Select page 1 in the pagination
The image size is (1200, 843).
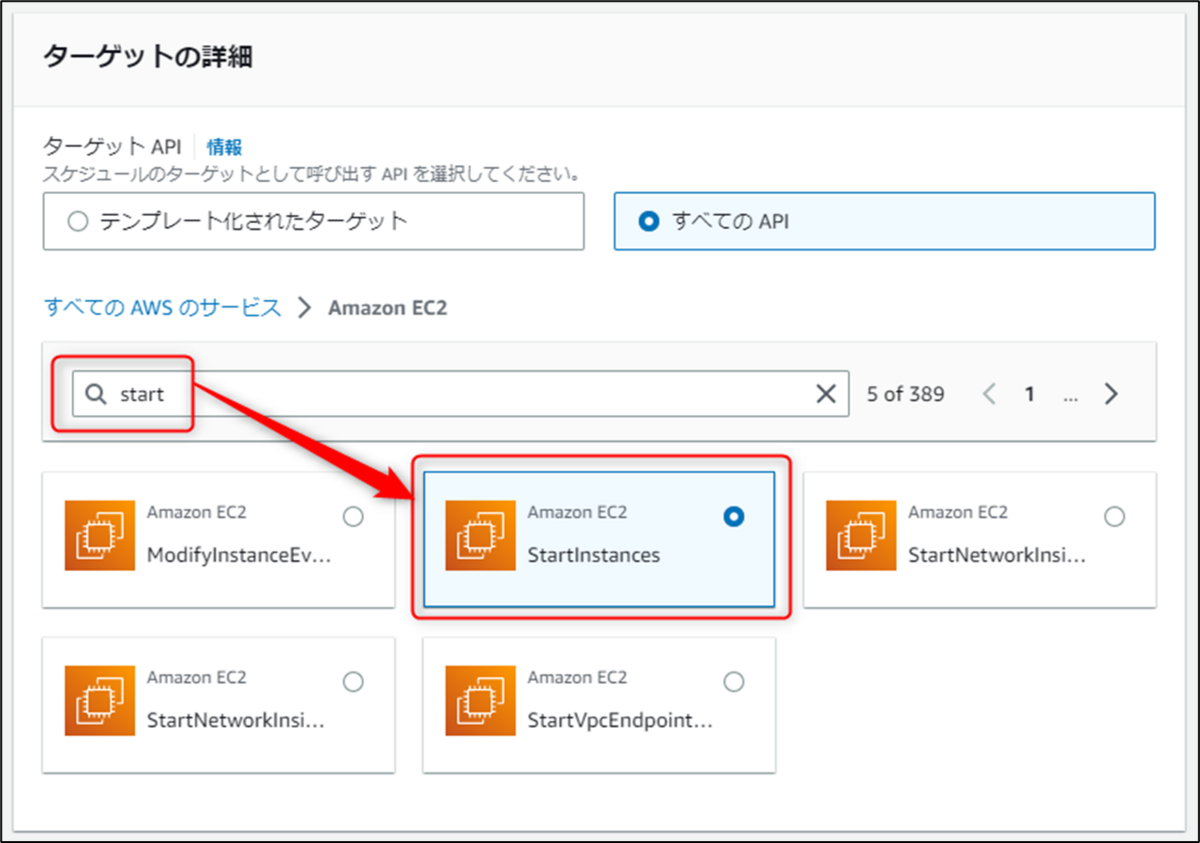[1029, 394]
